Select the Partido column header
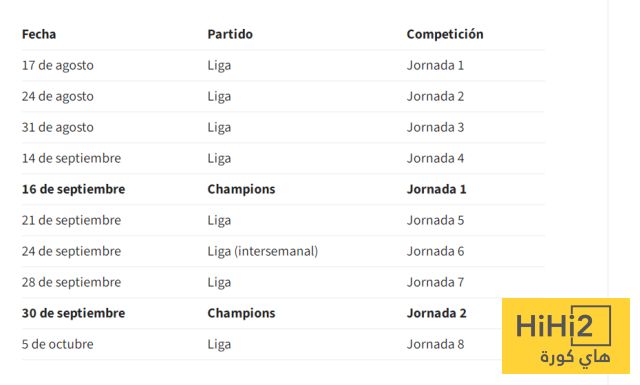Image resolution: width=640 pixels, height=385 pixels. coord(230,34)
